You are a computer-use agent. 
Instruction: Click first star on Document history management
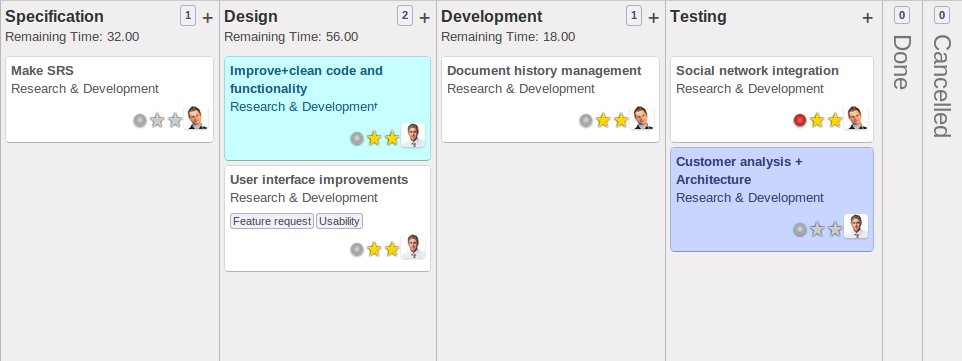coord(603,120)
